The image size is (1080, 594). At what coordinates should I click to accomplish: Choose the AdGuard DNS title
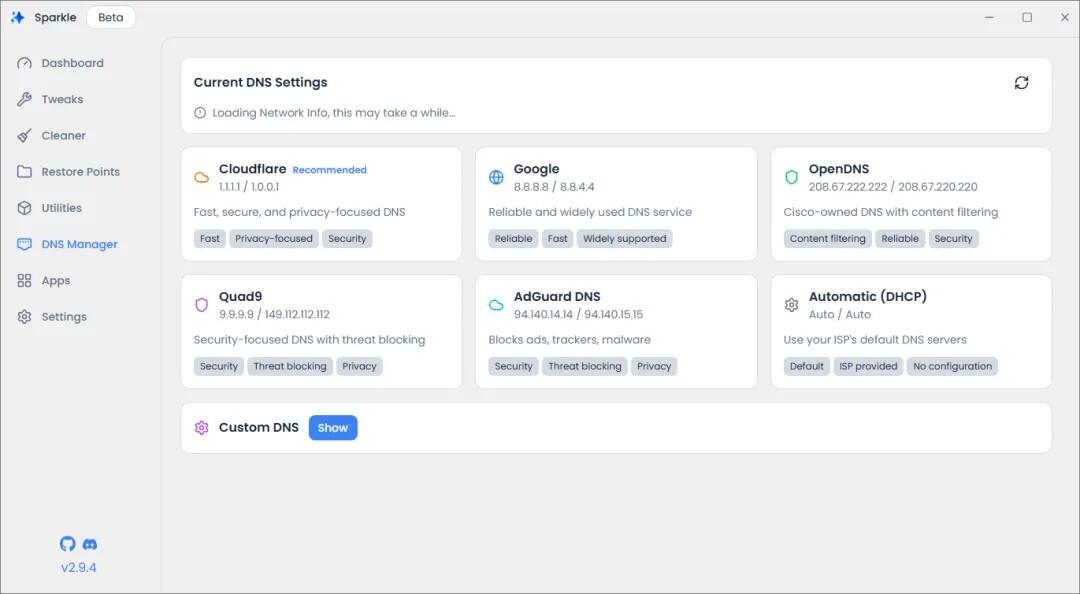click(x=557, y=296)
